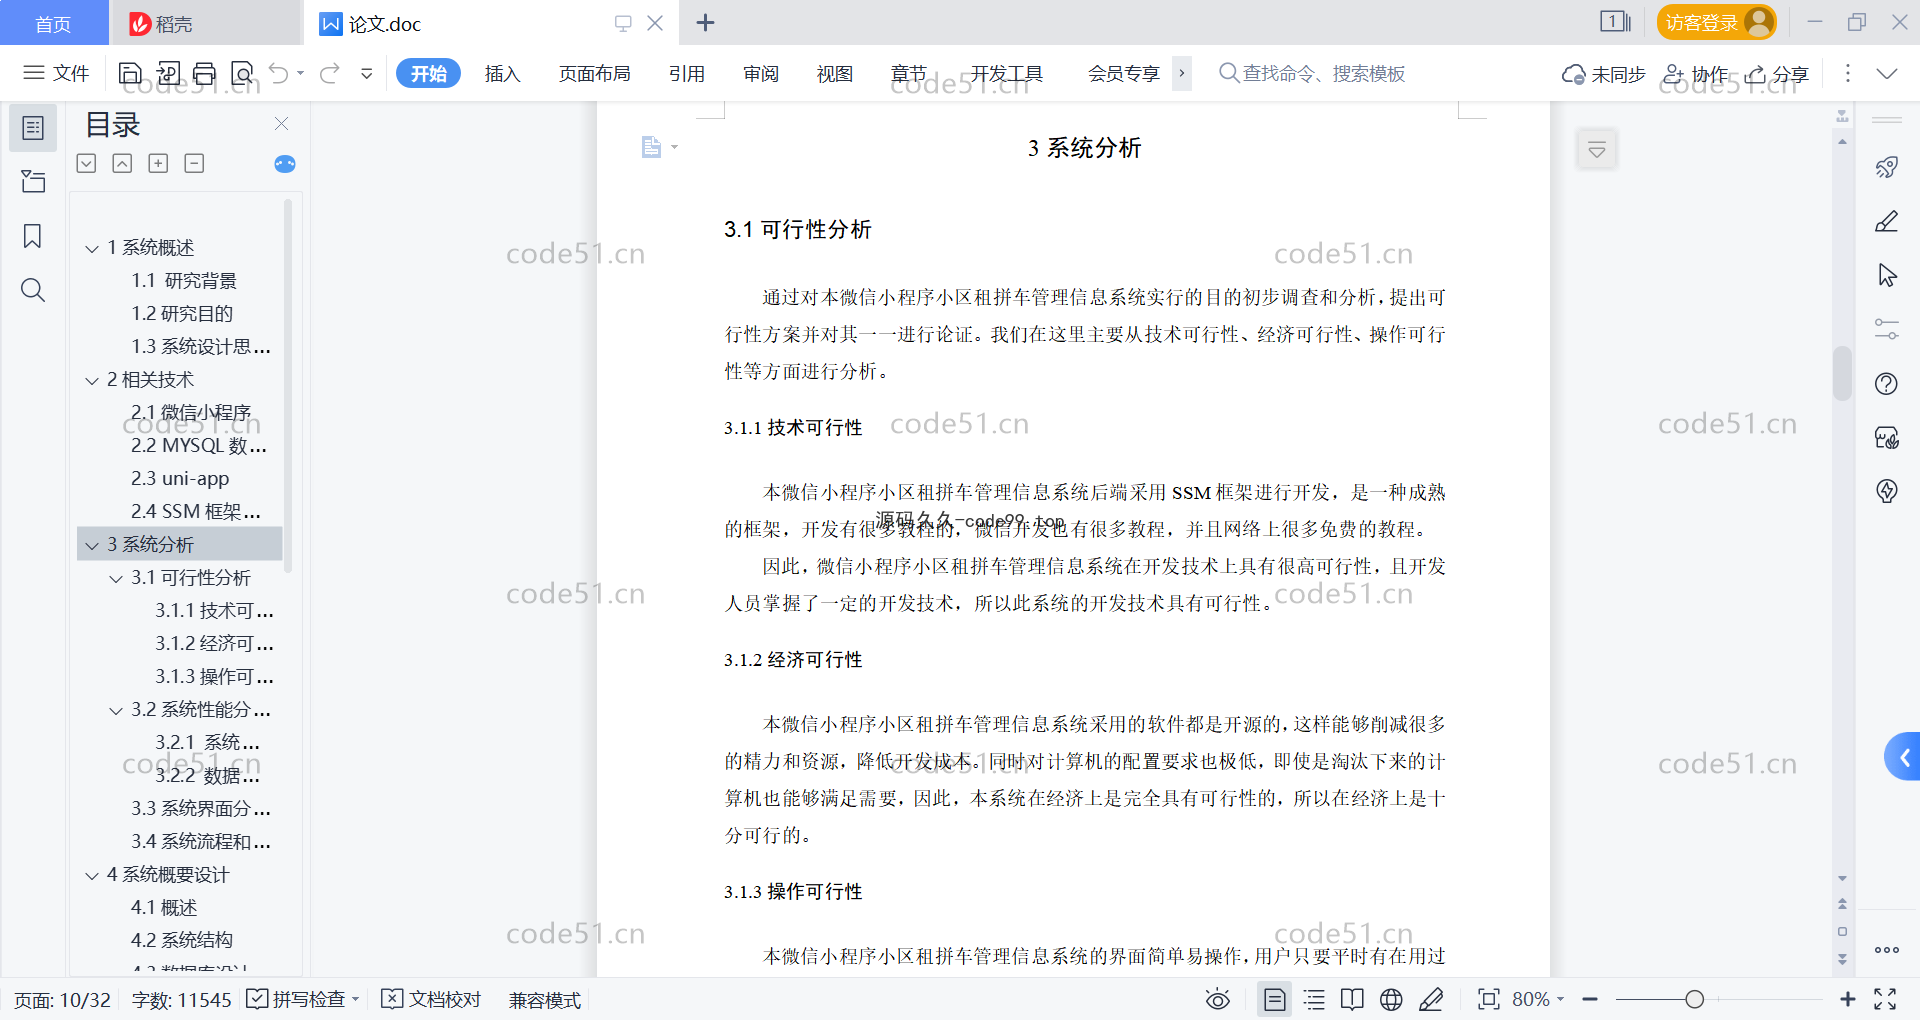This screenshot has width=1920, height=1020.
Task: Open the 文件 menu
Action: click(57, 73)
